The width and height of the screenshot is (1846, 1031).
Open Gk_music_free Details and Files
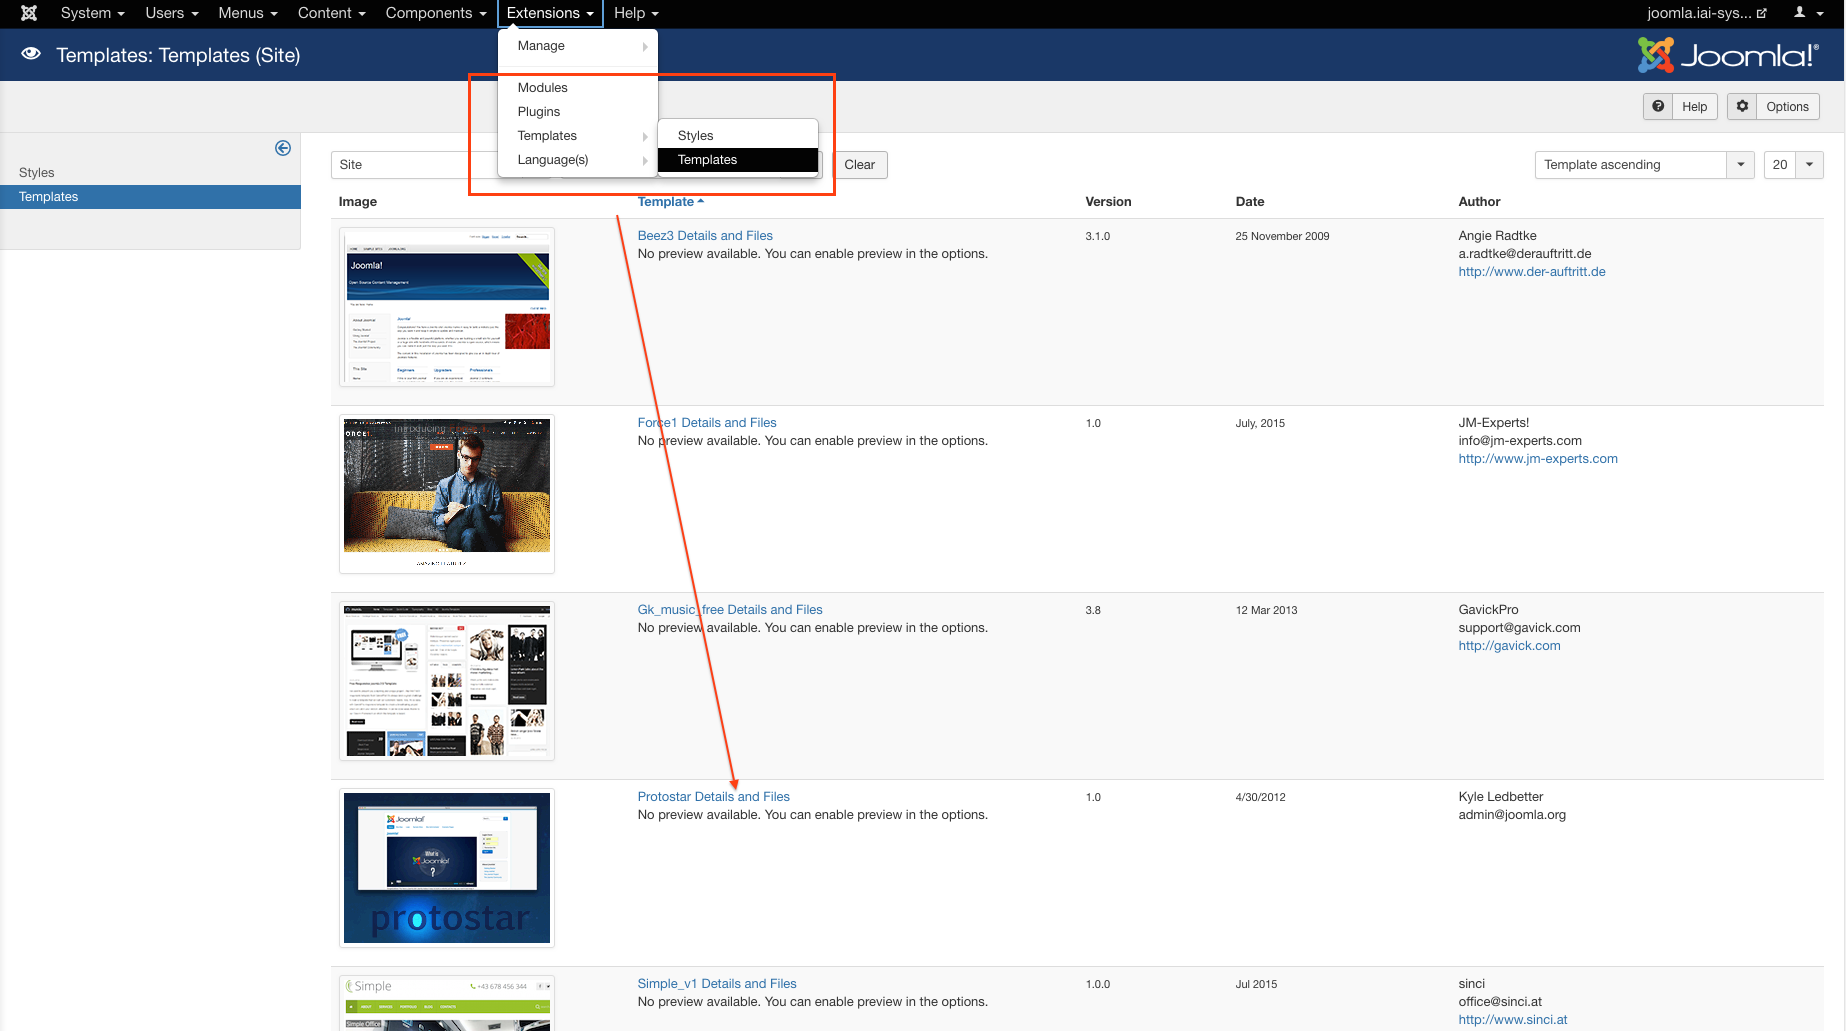tap(730, 610)
